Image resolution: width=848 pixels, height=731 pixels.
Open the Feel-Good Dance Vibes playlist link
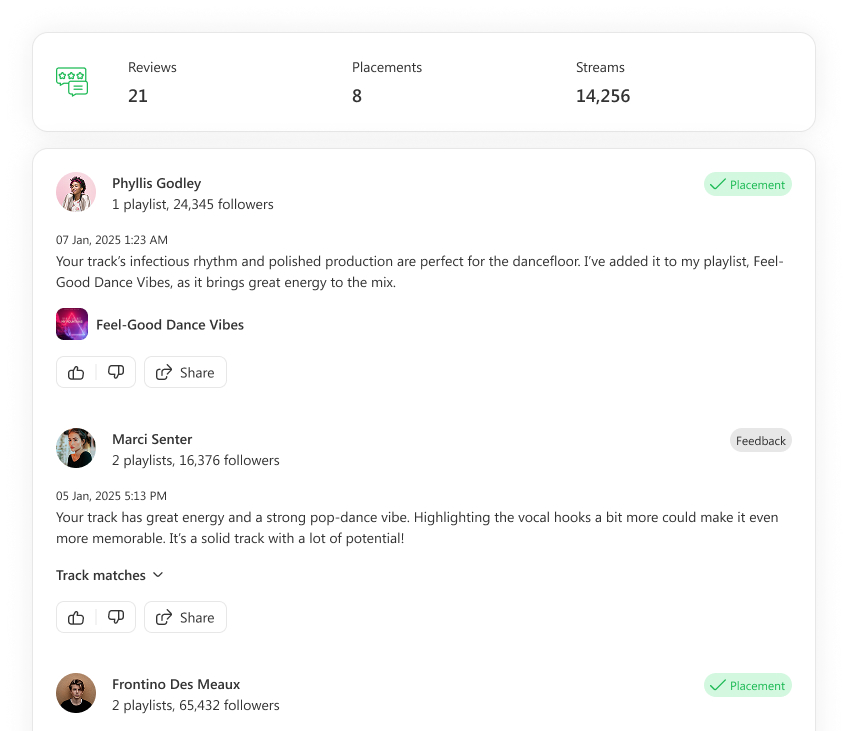click(x=170, y=324)
